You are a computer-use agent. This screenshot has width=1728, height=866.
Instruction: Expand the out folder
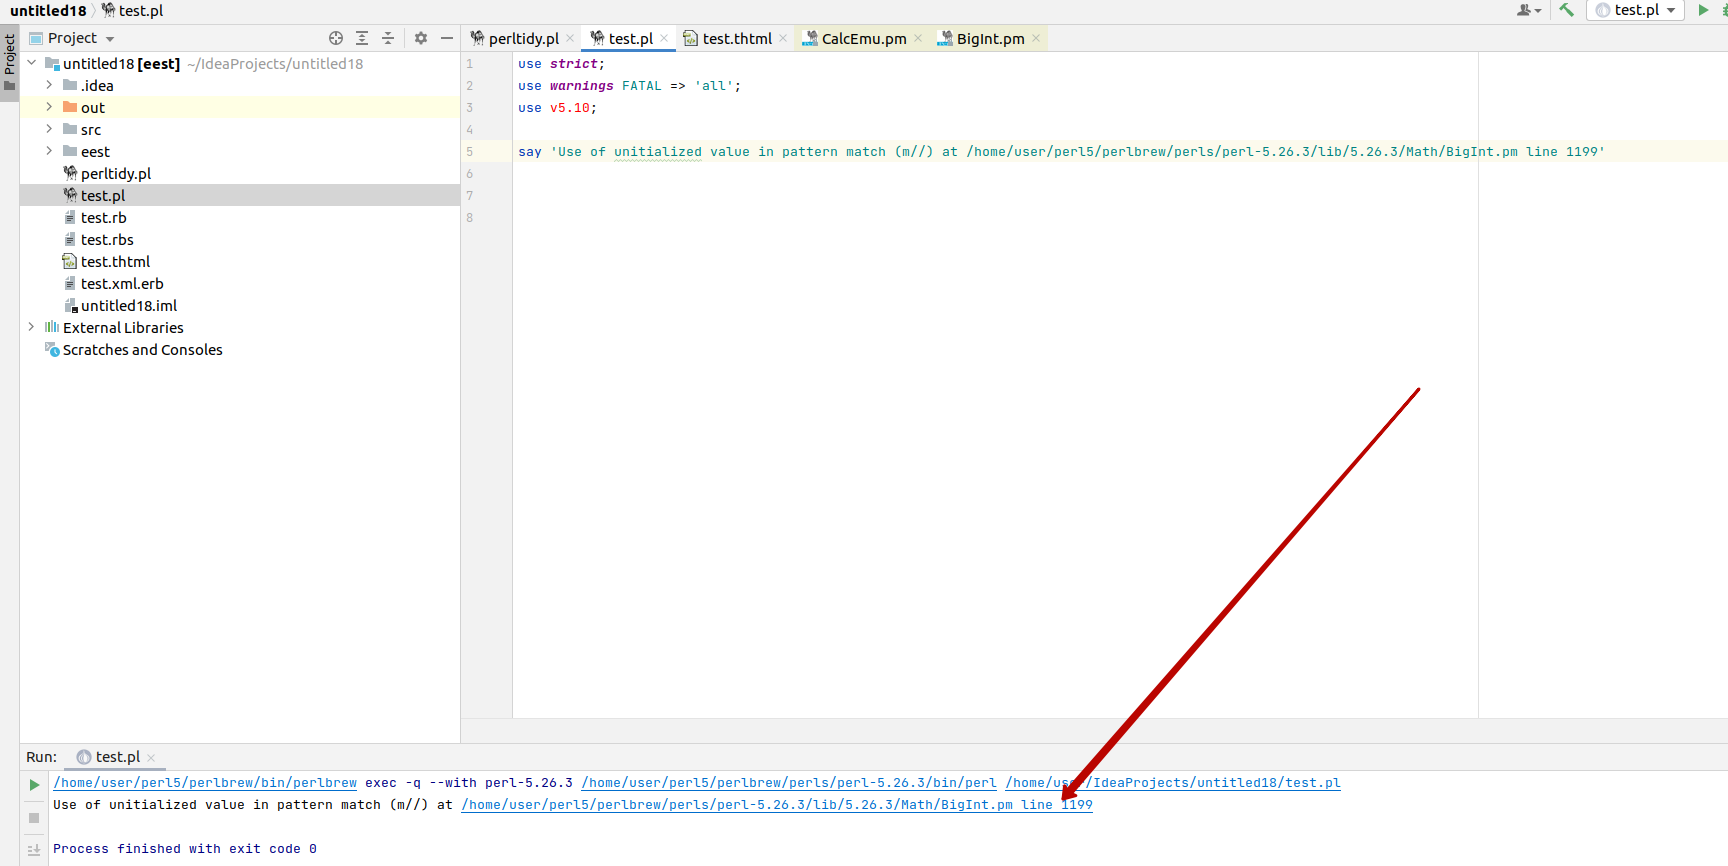point(49,107)
